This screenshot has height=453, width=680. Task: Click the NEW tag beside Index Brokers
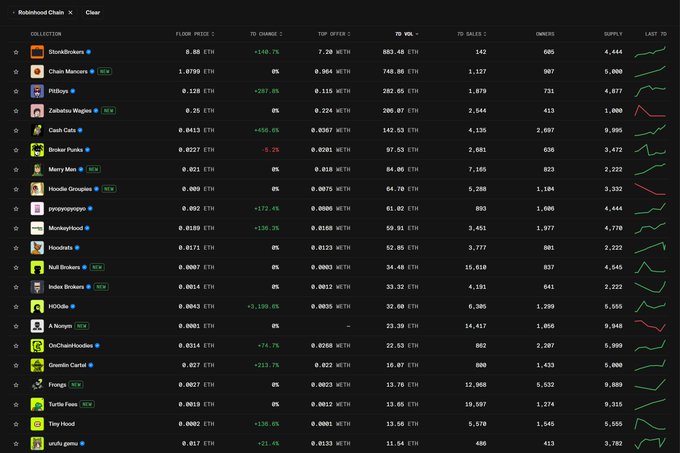click(101, 287)
